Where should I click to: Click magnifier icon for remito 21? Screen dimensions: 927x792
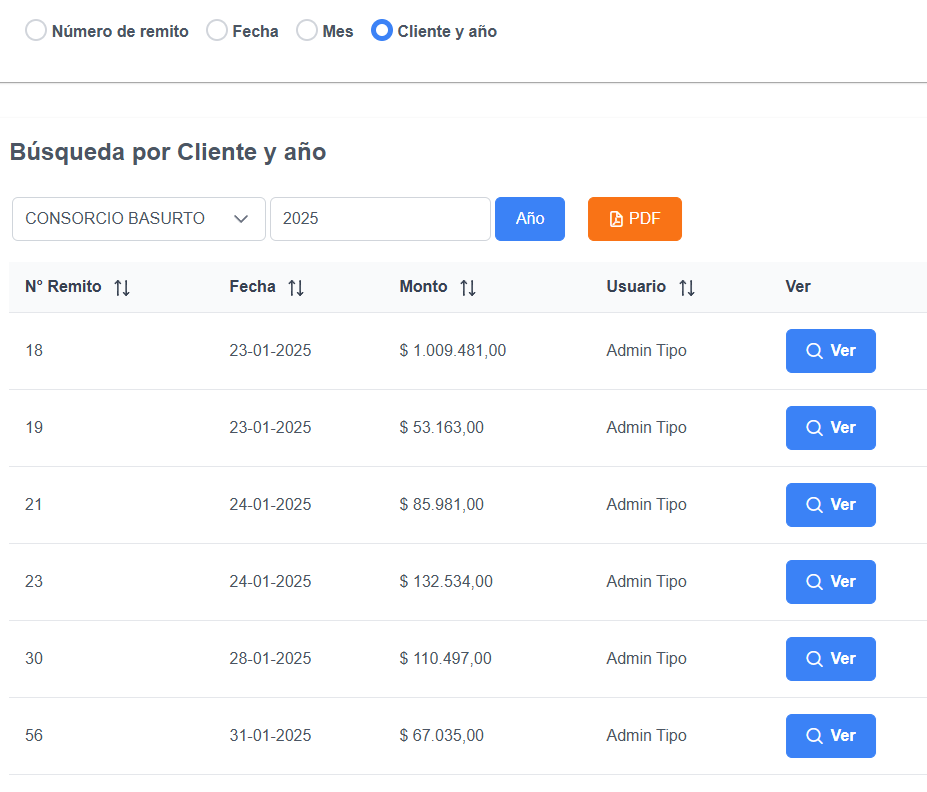(x=815, y=505)
